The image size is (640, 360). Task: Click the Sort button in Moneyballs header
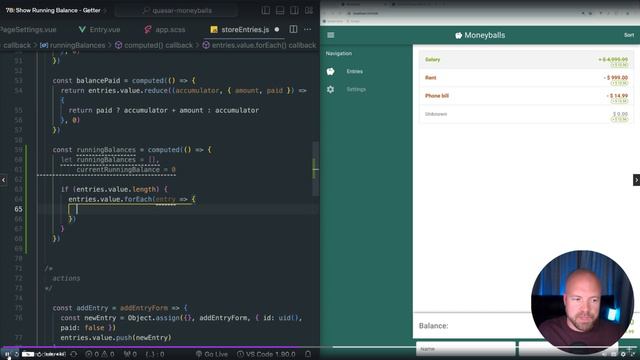click(629, 35)
